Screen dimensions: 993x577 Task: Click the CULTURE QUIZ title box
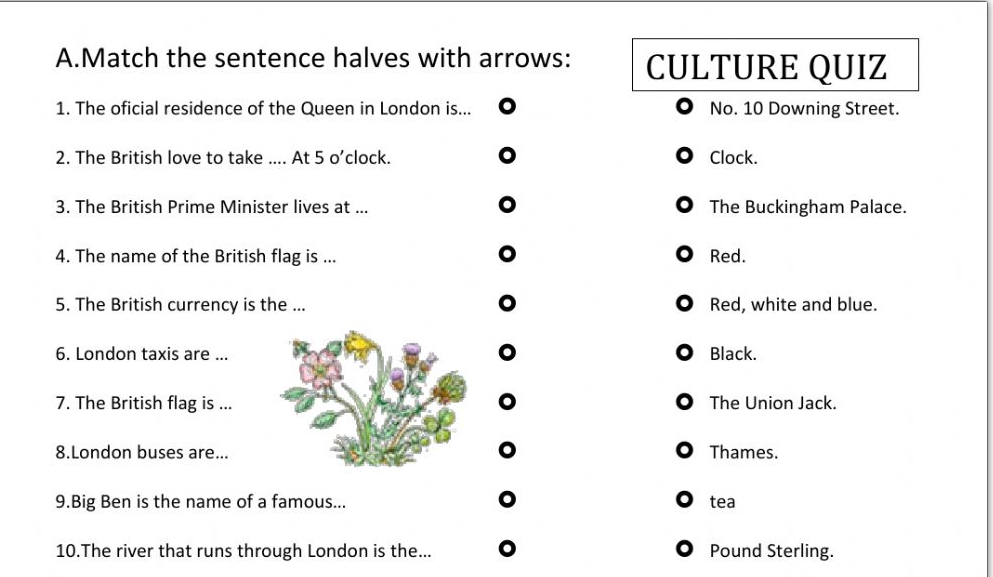775,65
